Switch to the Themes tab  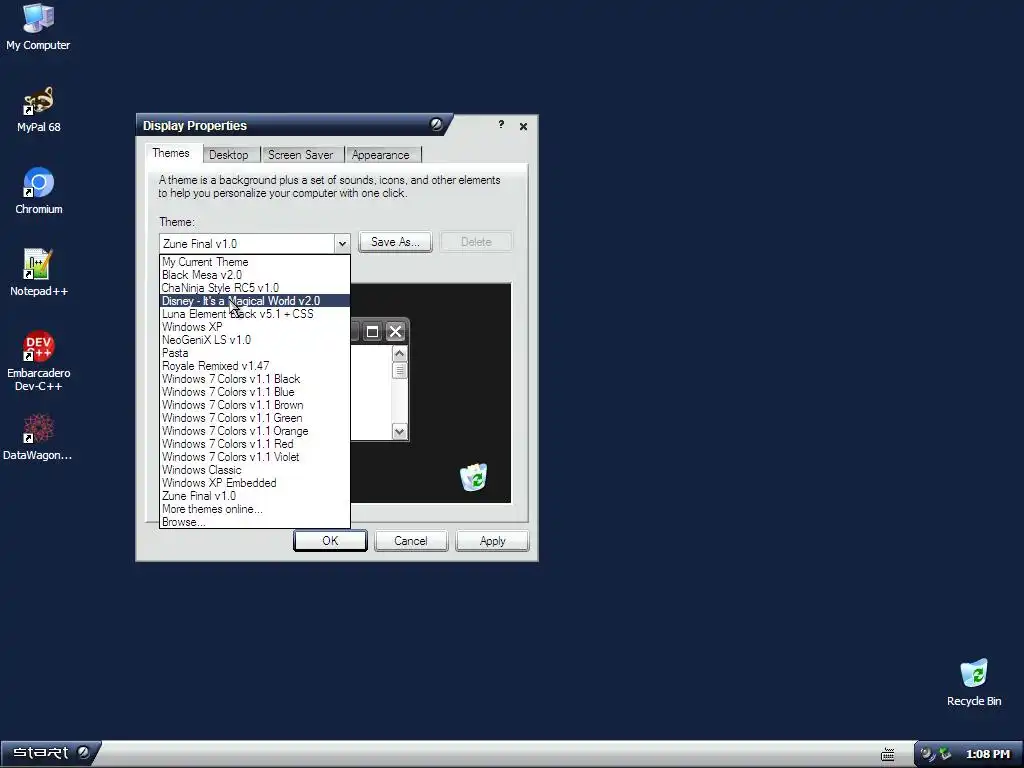171,153
